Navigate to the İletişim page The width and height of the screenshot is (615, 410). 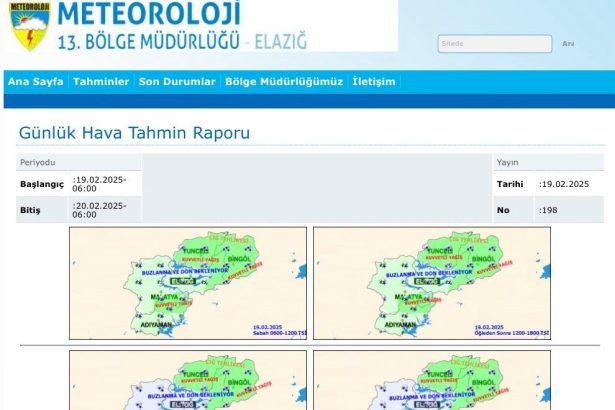point(374,81)
